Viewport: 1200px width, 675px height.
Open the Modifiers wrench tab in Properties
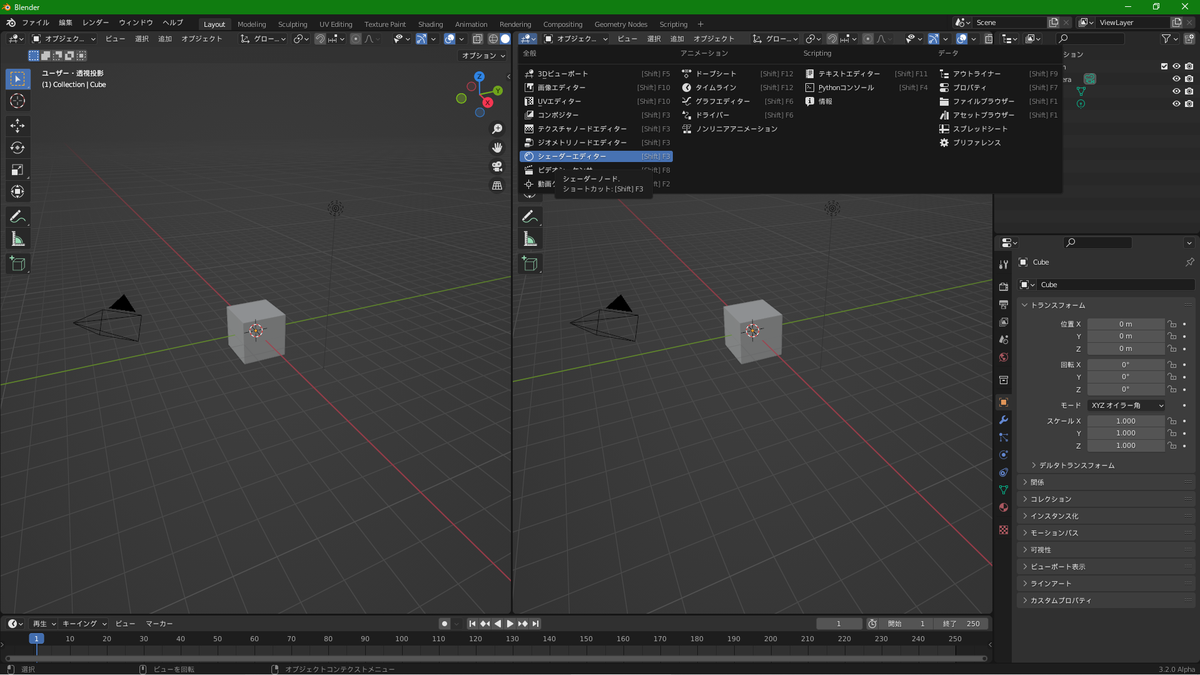click(x=1003, y=420)
